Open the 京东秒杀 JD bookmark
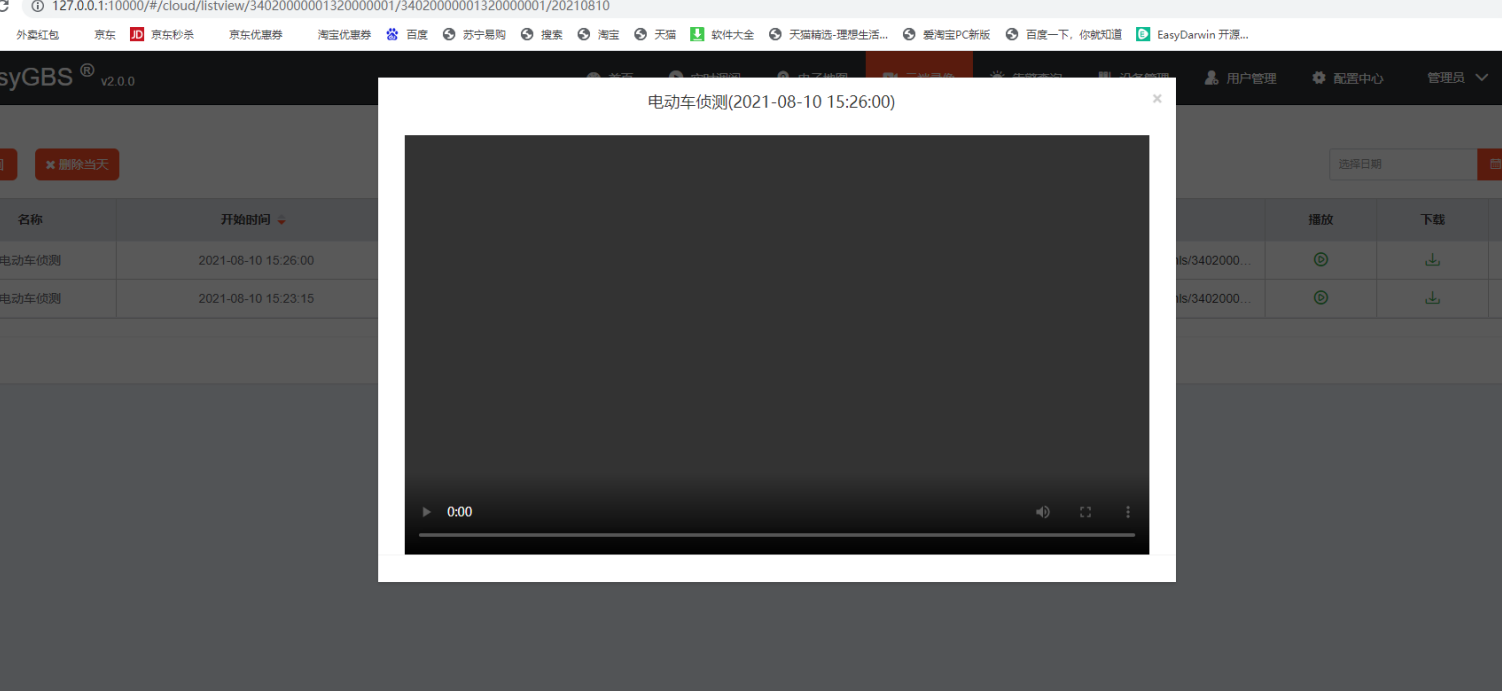The image size is (1502, 691). (162, 34)
